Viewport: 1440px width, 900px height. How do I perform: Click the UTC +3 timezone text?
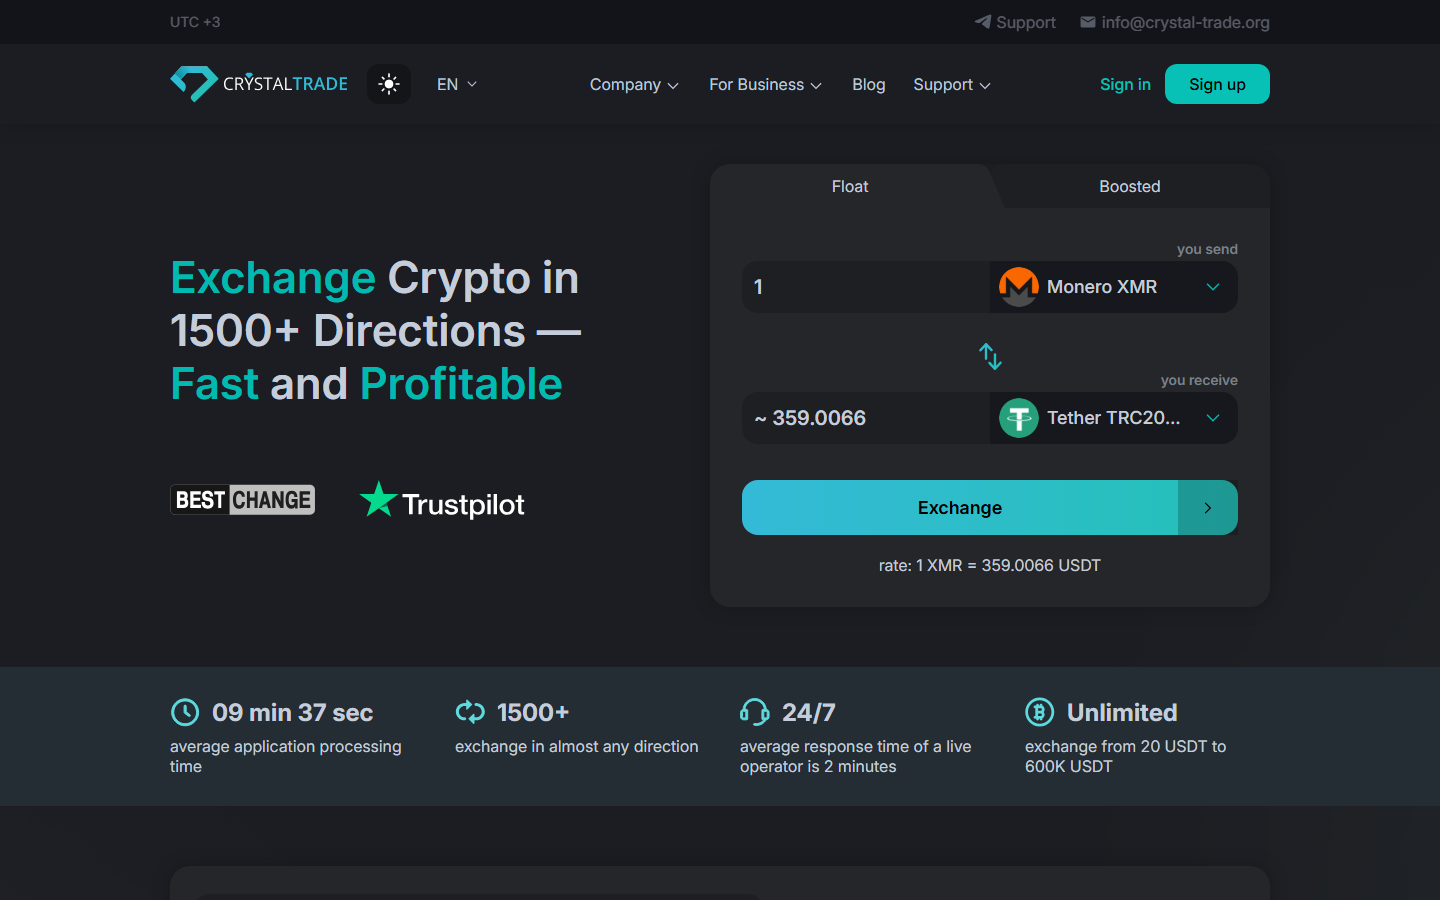pyautogui.click(x=195, y=22)
